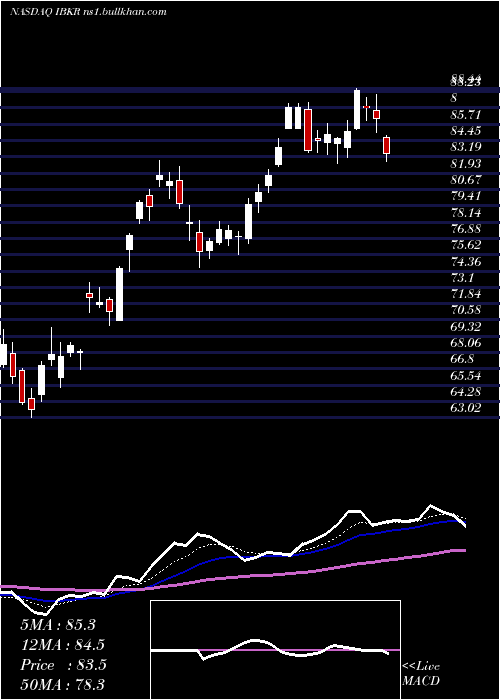Click the 5MA : 85.3 readout
The height and width of the screenshot is (700, 500).
58,625
